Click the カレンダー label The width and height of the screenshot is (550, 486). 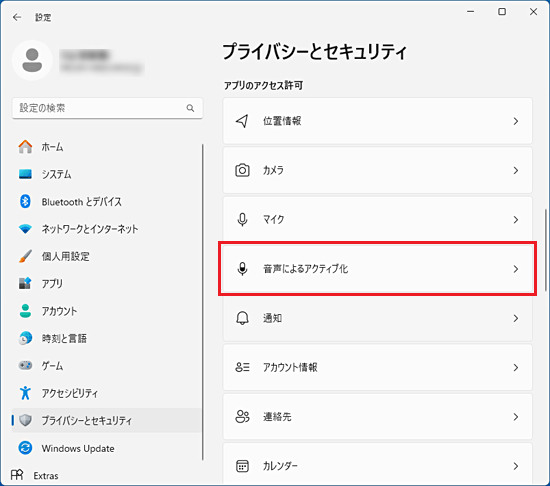(280, 466)
